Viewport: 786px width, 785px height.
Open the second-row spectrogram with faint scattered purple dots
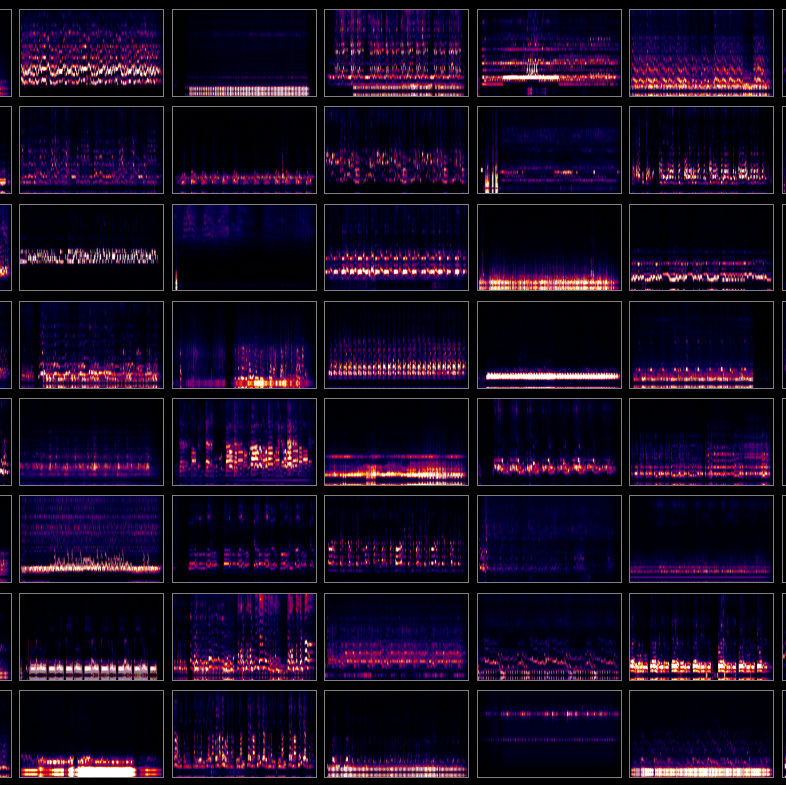tap(91, 150)
